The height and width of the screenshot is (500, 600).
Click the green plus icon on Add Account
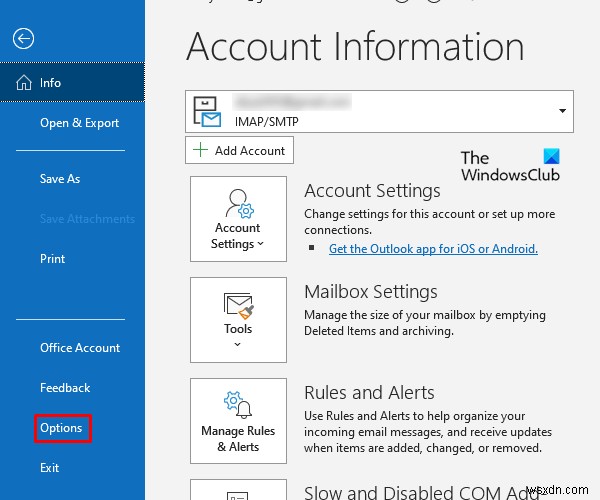click(201, 150)
